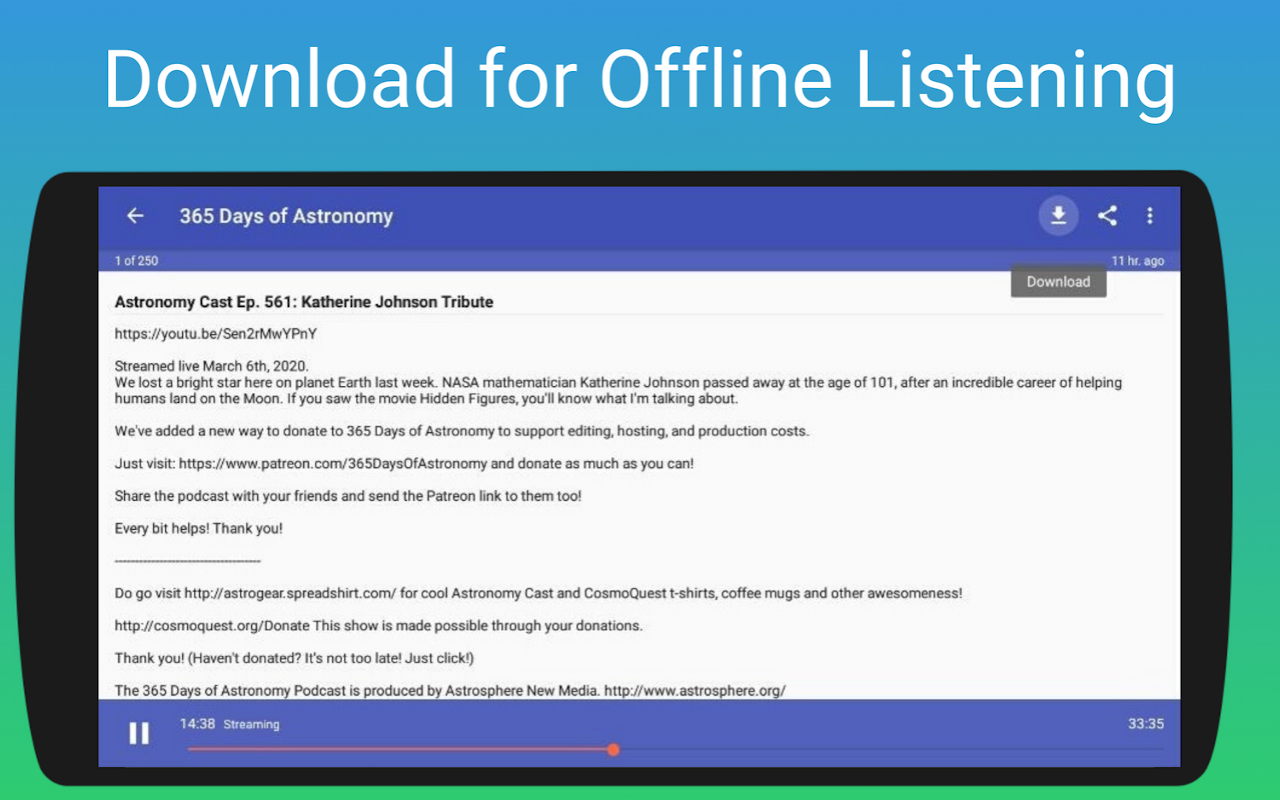Click the 'Share the podcast with your friends' line
This screenshot has height=800, width=1280.
(348, 496)
